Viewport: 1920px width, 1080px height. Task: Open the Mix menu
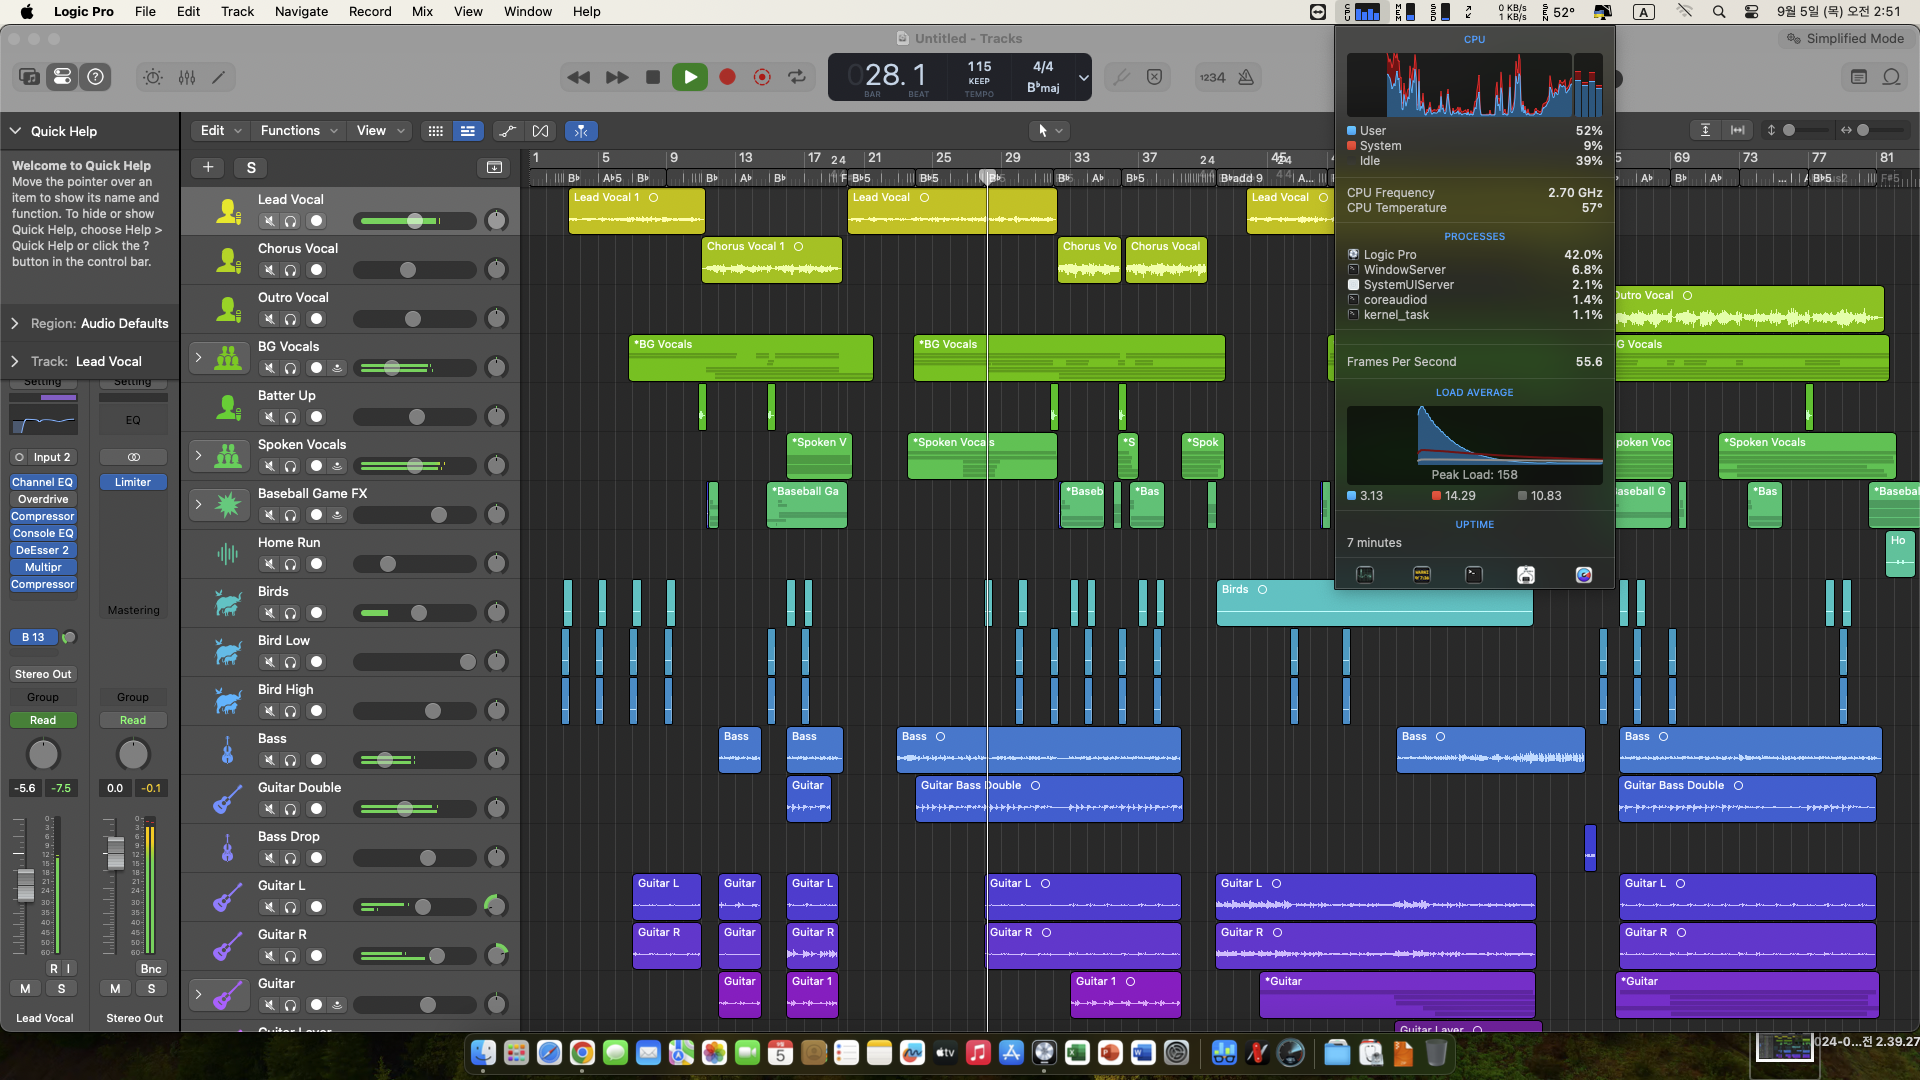[x=422, y=12]
